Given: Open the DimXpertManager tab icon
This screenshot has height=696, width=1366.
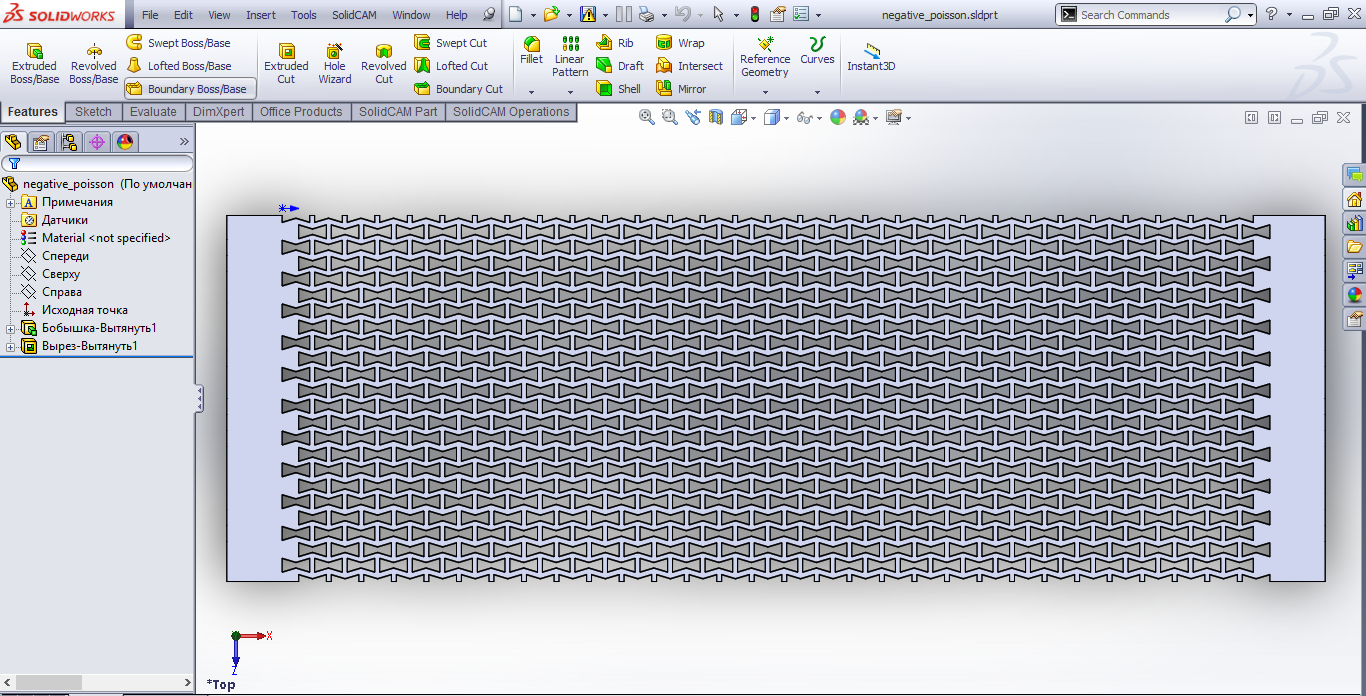Looking at the screenshot, I should pyautogui.click(x=97, y=142).
